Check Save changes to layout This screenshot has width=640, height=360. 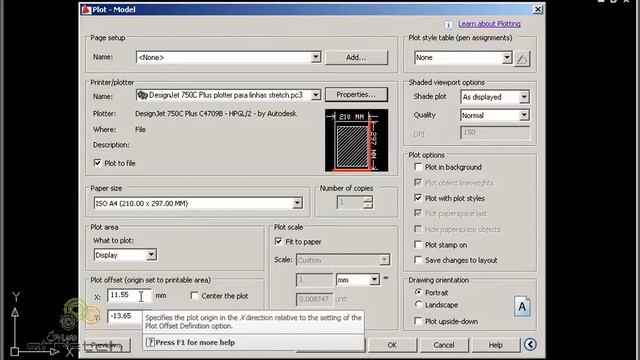pos(418,260)
